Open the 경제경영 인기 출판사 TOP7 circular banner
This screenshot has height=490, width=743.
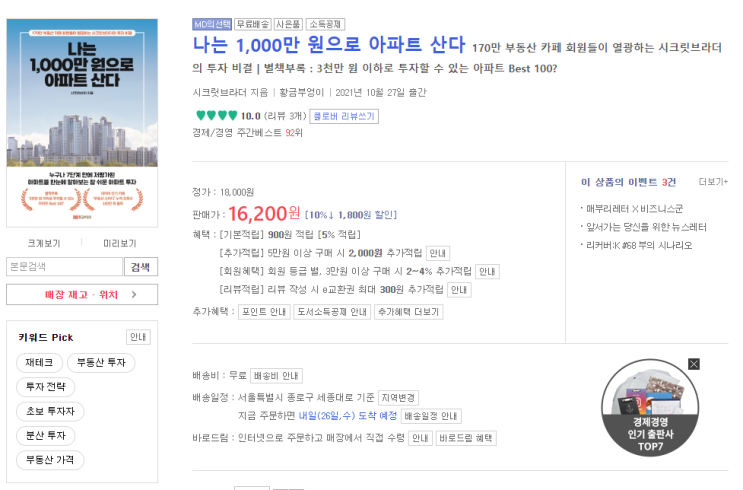(650, 408)
